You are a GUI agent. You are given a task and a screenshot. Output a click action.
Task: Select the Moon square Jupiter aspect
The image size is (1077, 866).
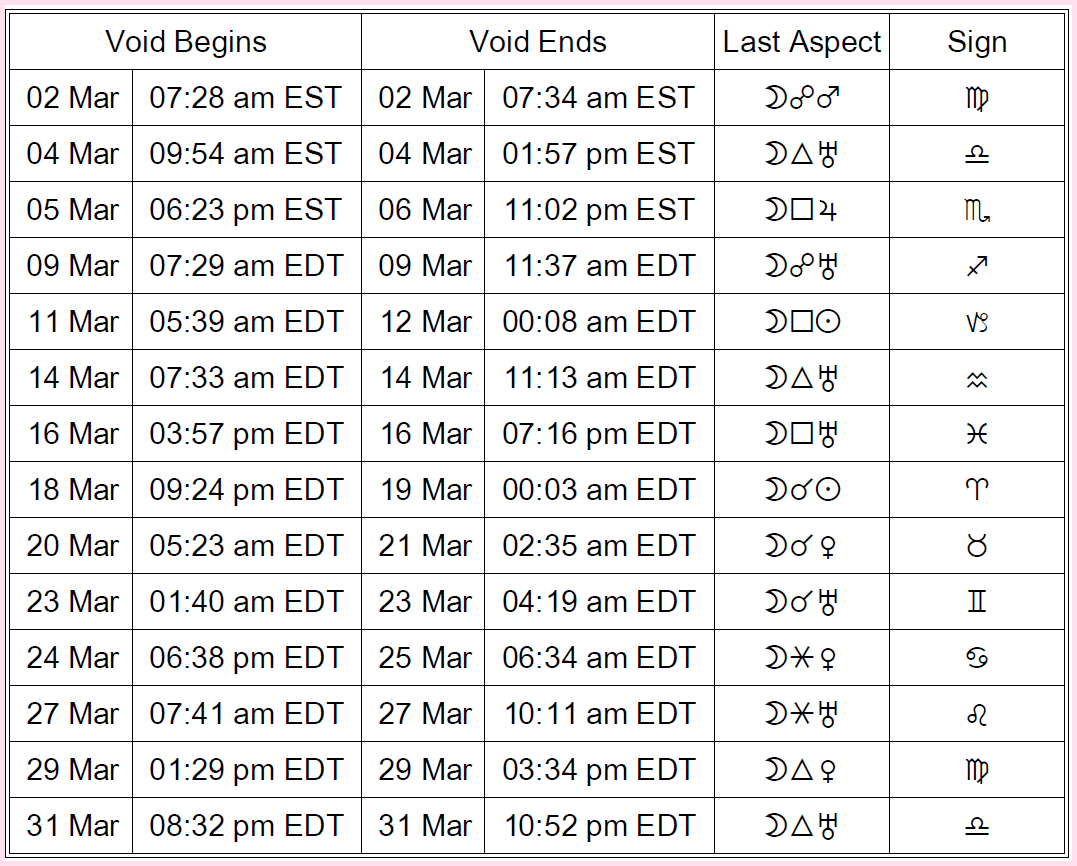pos(801,210)
